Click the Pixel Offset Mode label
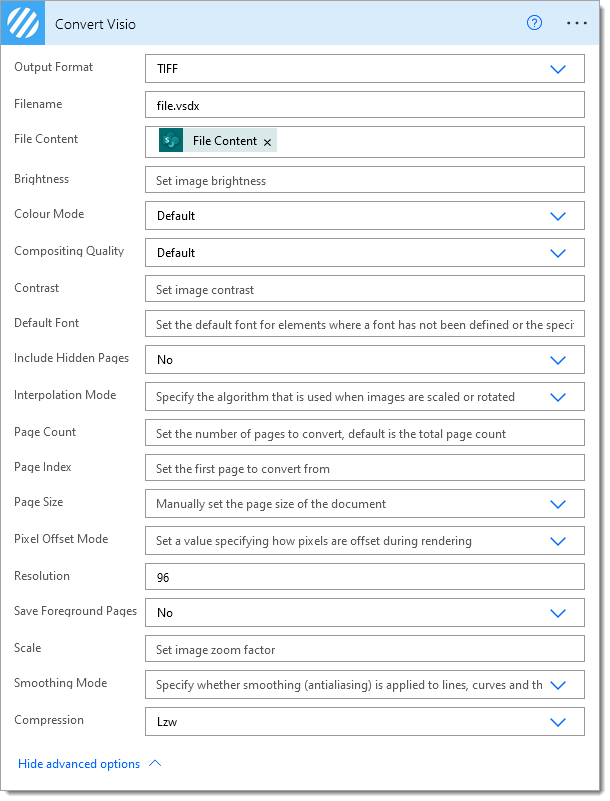Image resolution: width=610 pixels, height=801 pixels. pos(61,539)
